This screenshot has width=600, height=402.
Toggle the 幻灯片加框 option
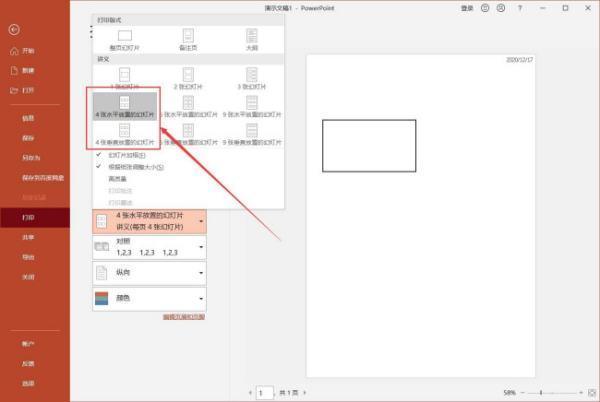(125, 155)
